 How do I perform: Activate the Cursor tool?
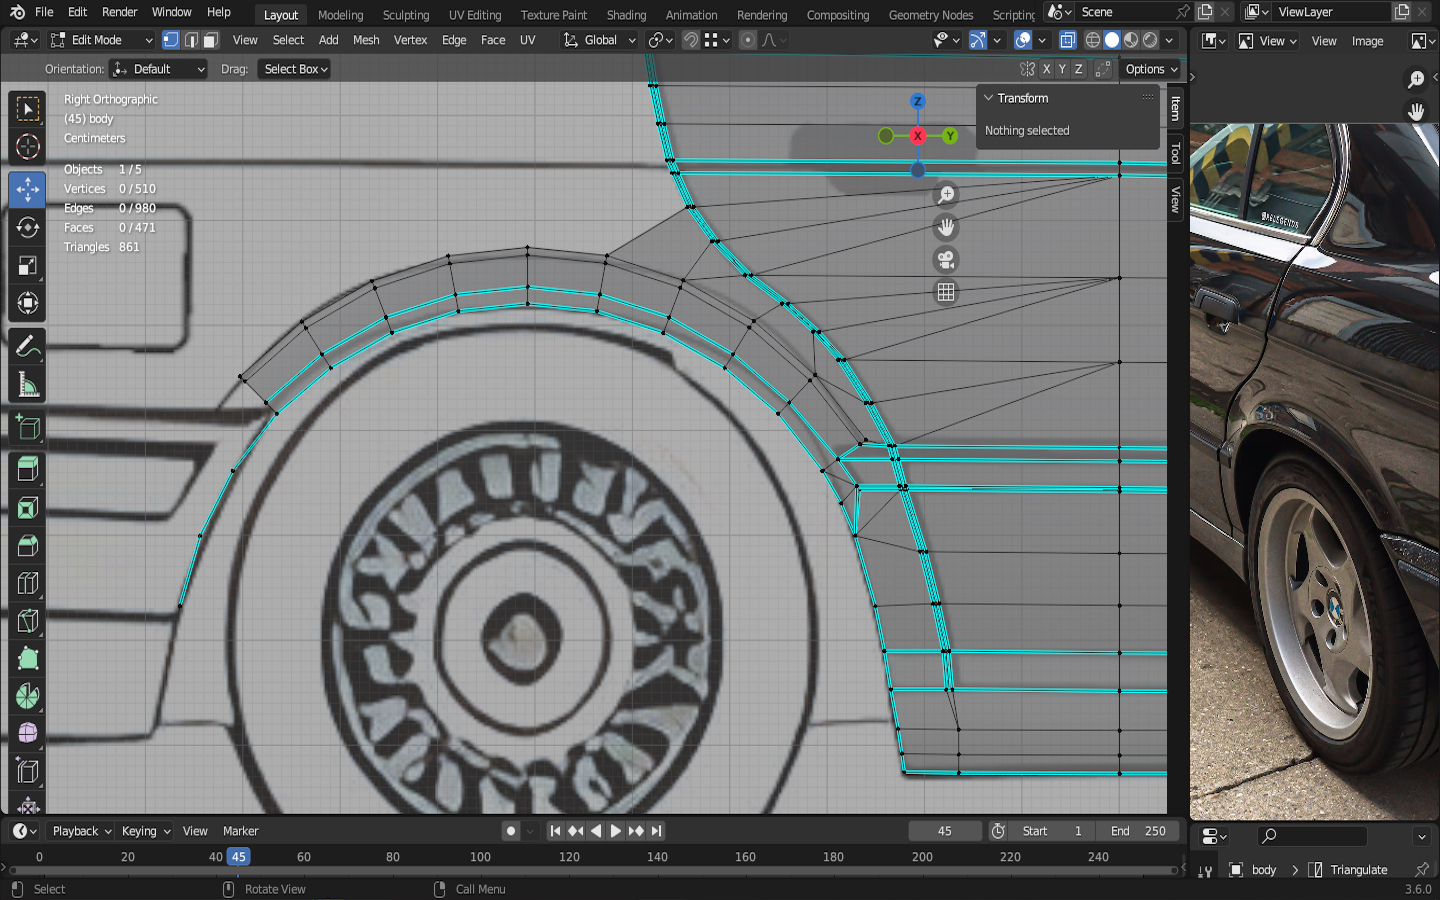27,147
